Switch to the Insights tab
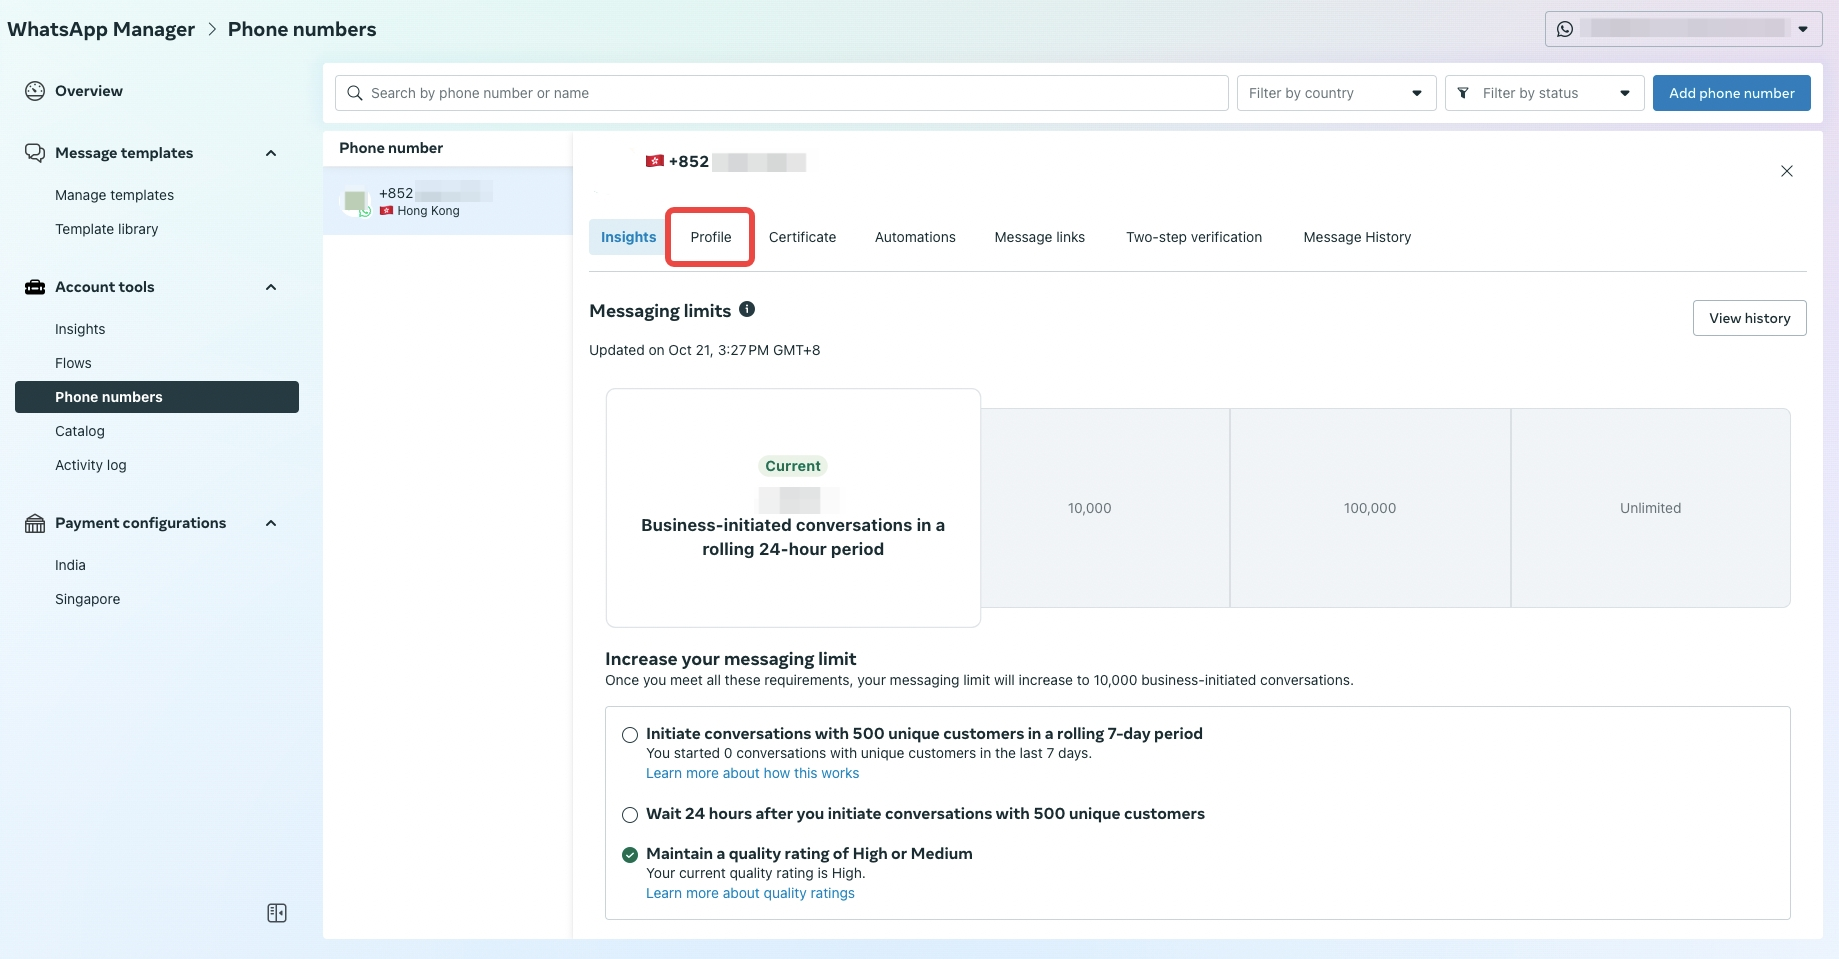 click(x=628, y=237)
